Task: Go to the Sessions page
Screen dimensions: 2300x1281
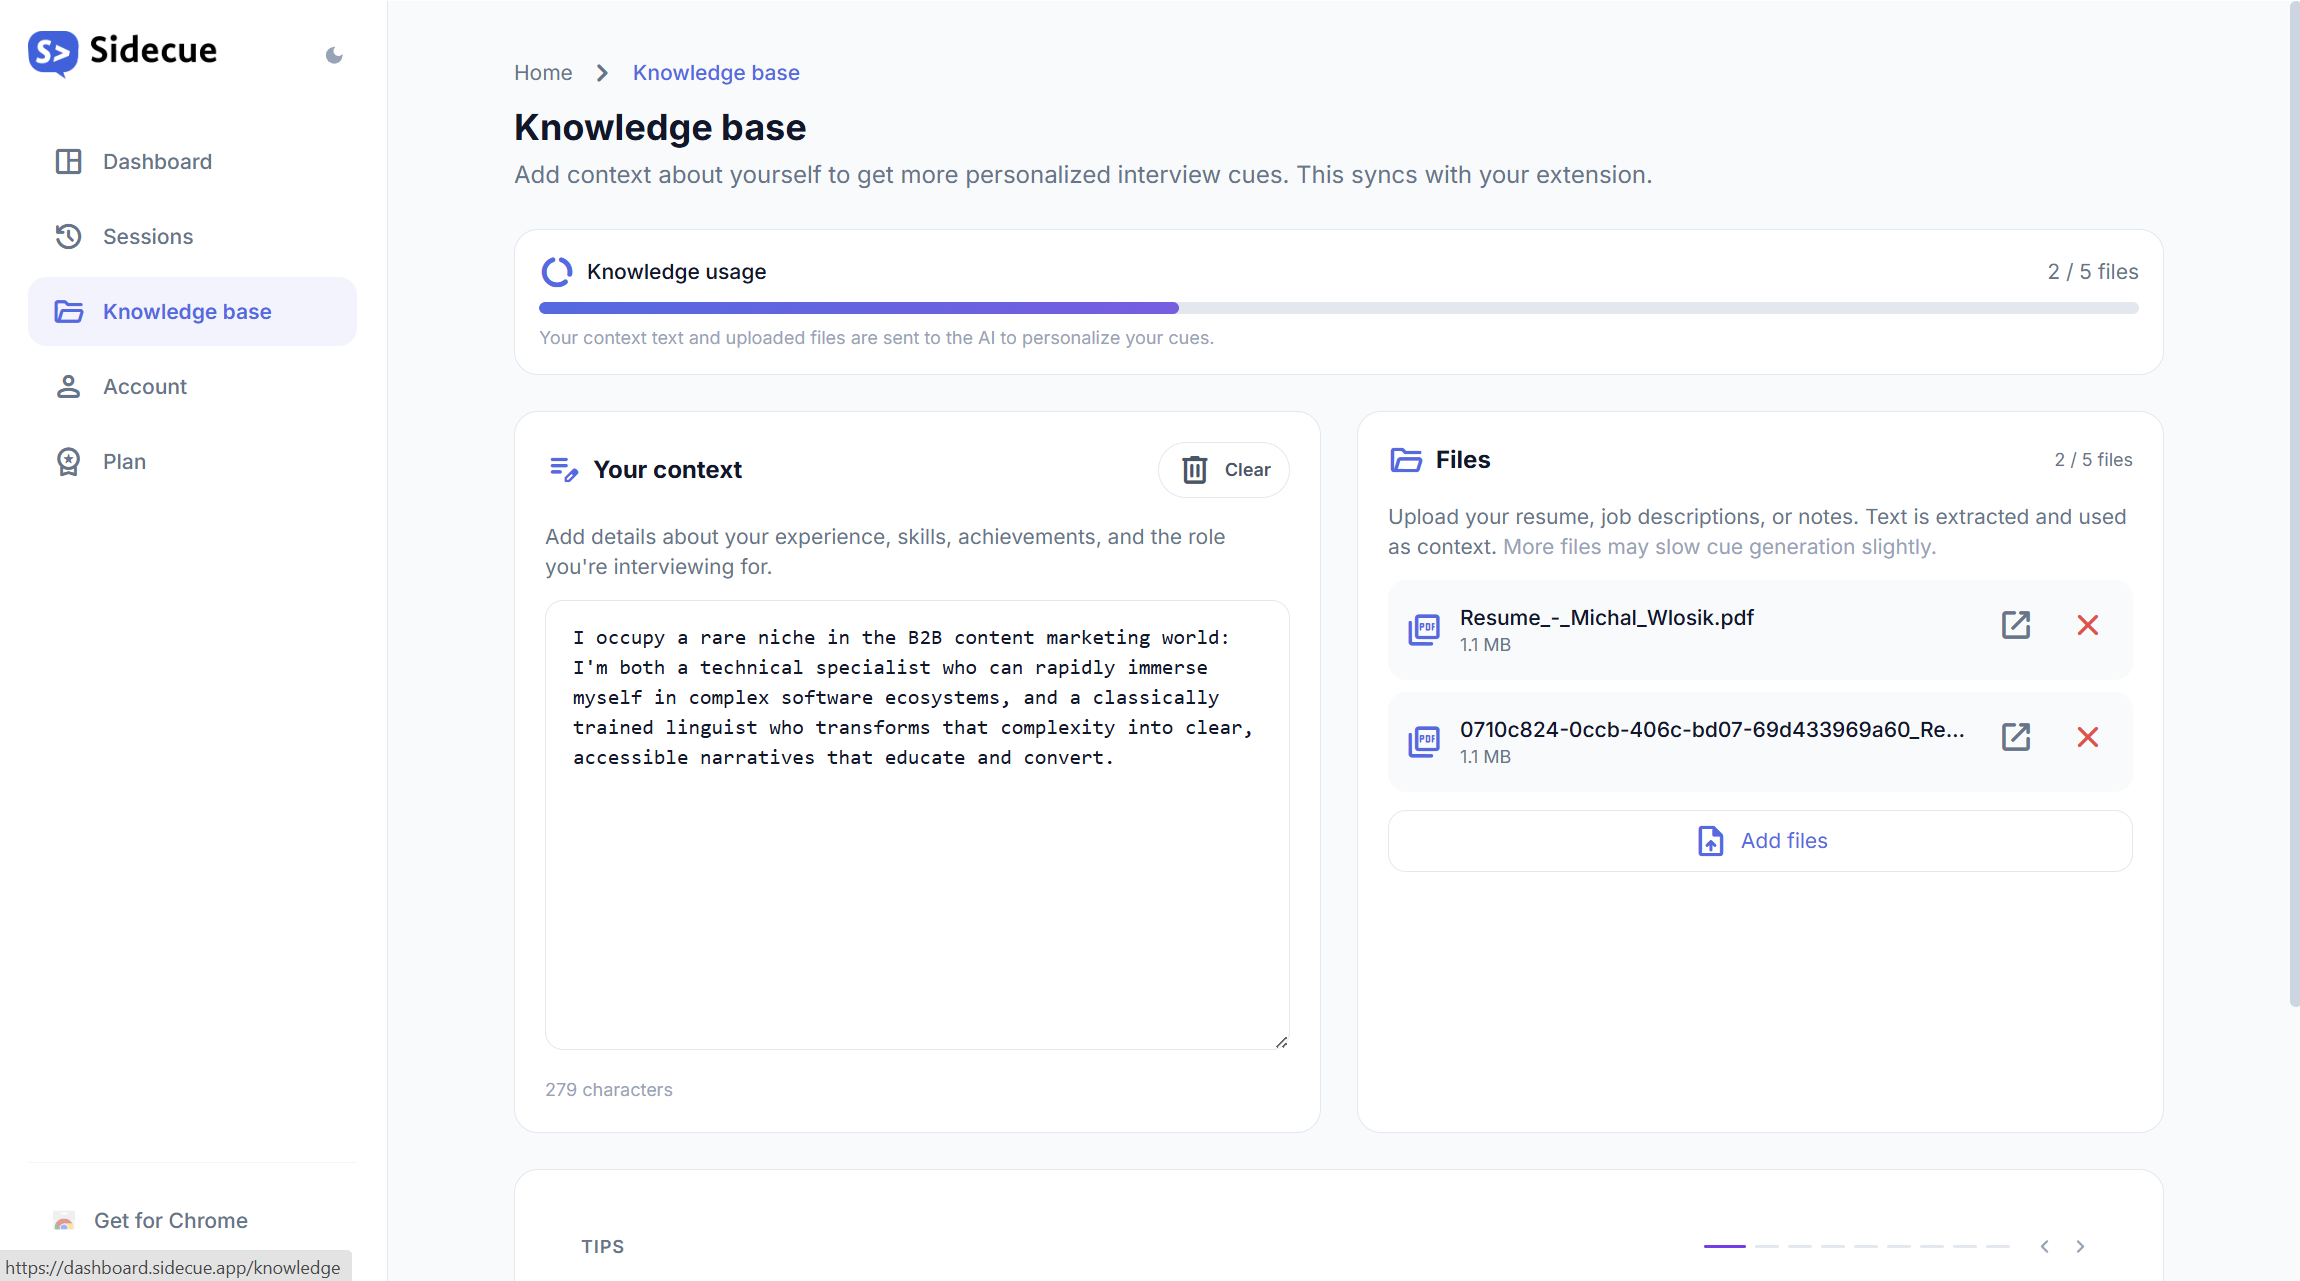Action: point(148,237)
